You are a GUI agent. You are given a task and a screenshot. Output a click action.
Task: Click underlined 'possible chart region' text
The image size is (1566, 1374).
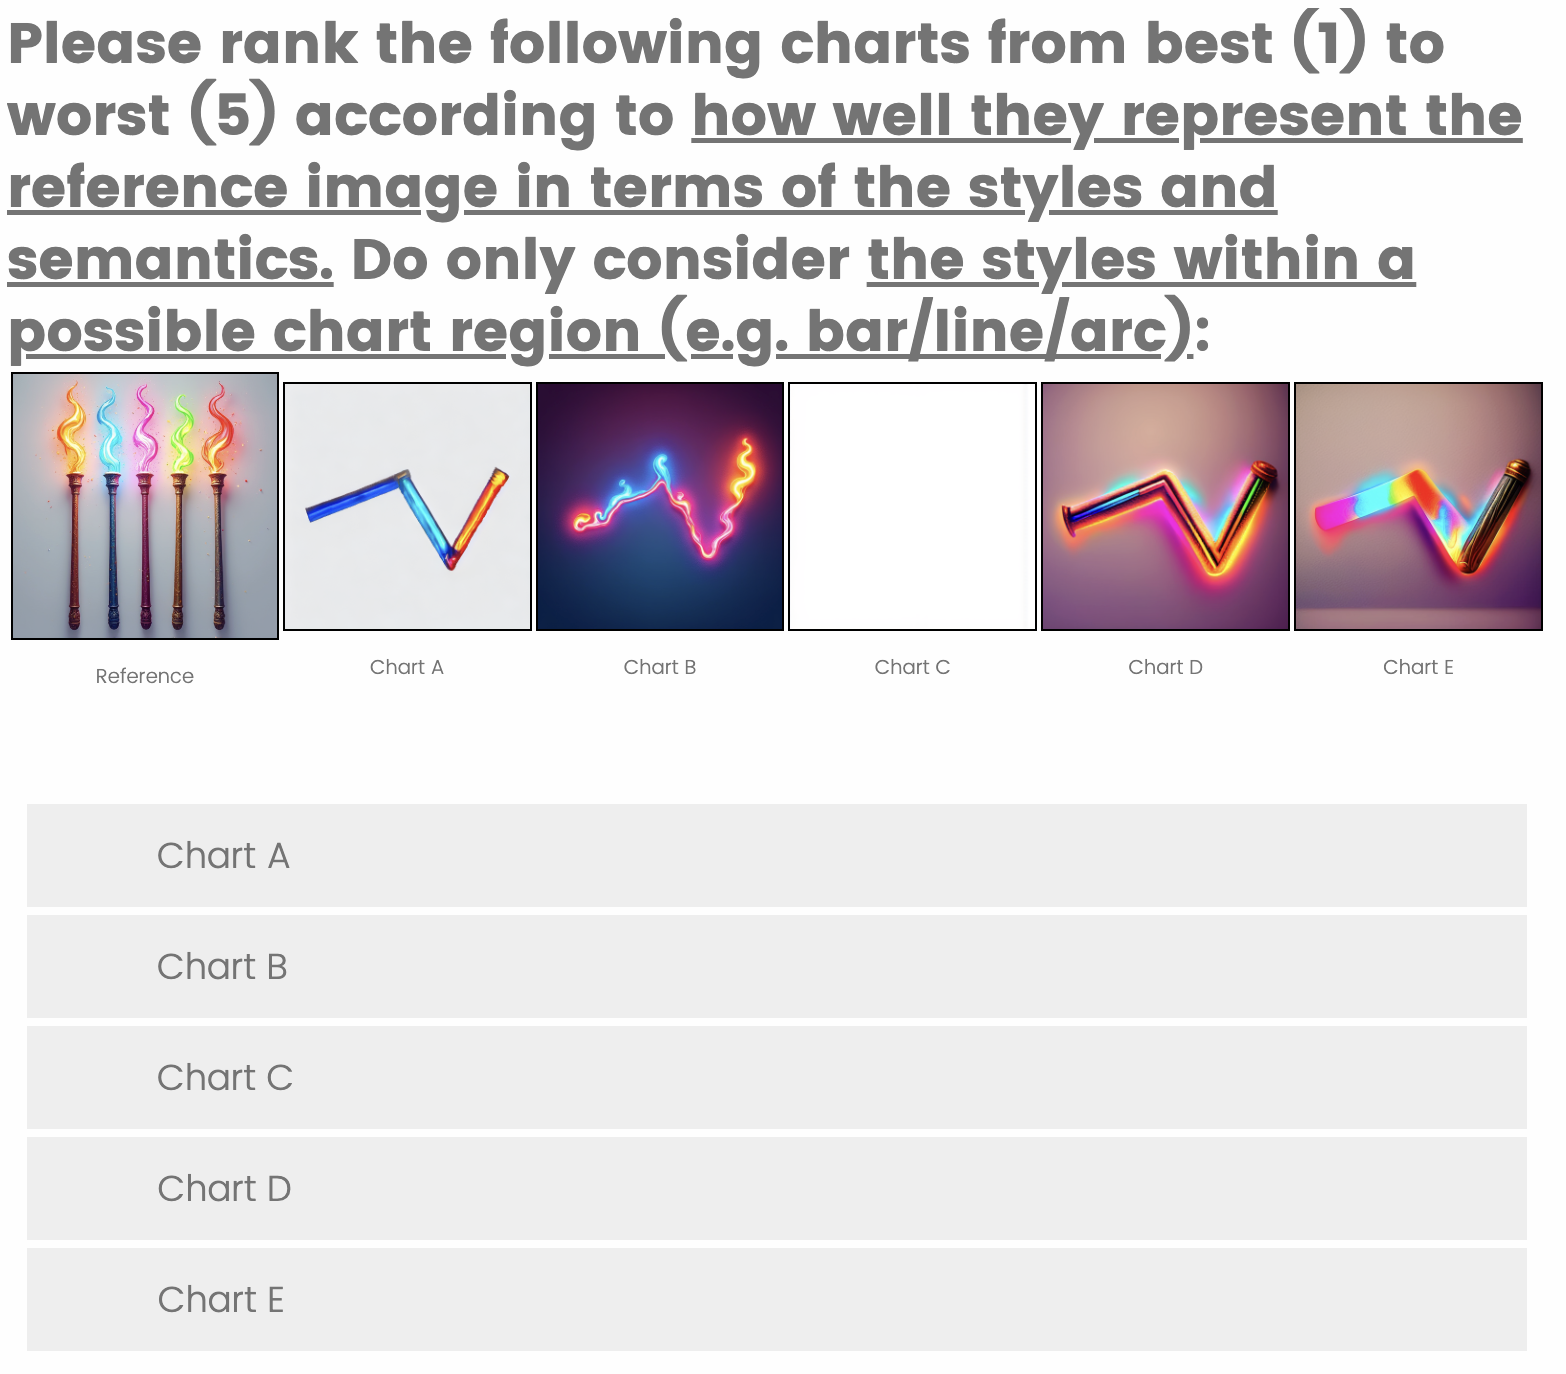coord(330,332)
